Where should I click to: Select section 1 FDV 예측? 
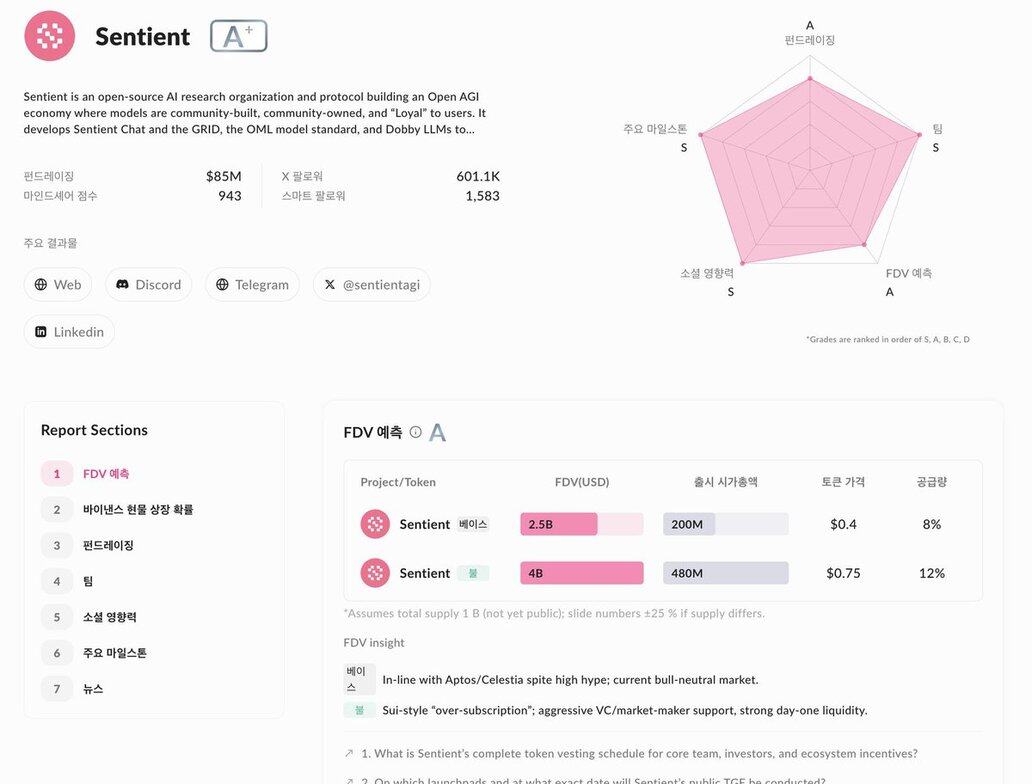105,473
